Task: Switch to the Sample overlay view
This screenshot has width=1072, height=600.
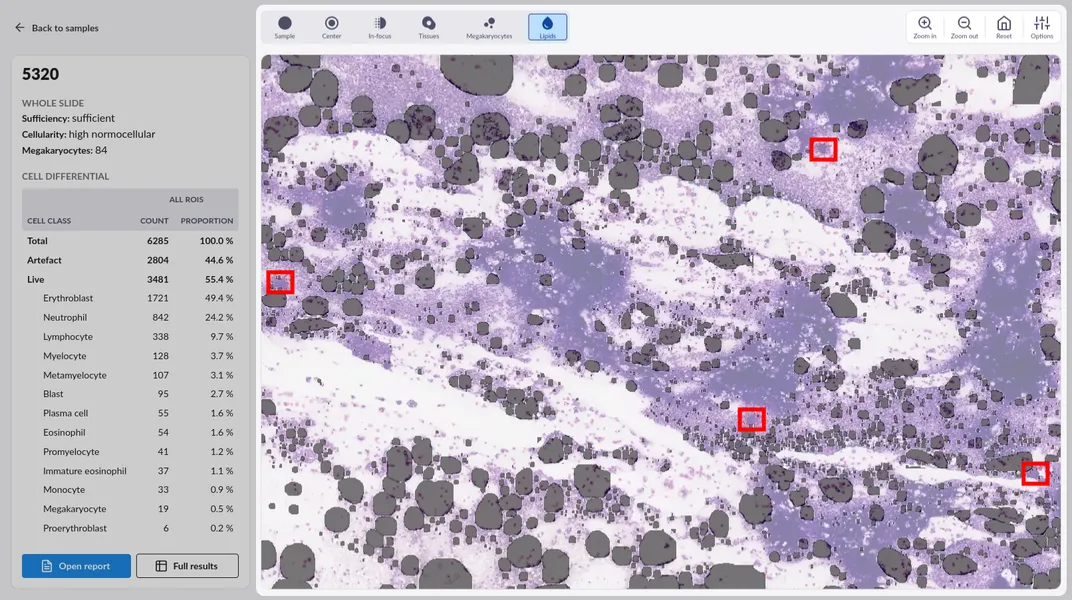Action: [285, 27]
